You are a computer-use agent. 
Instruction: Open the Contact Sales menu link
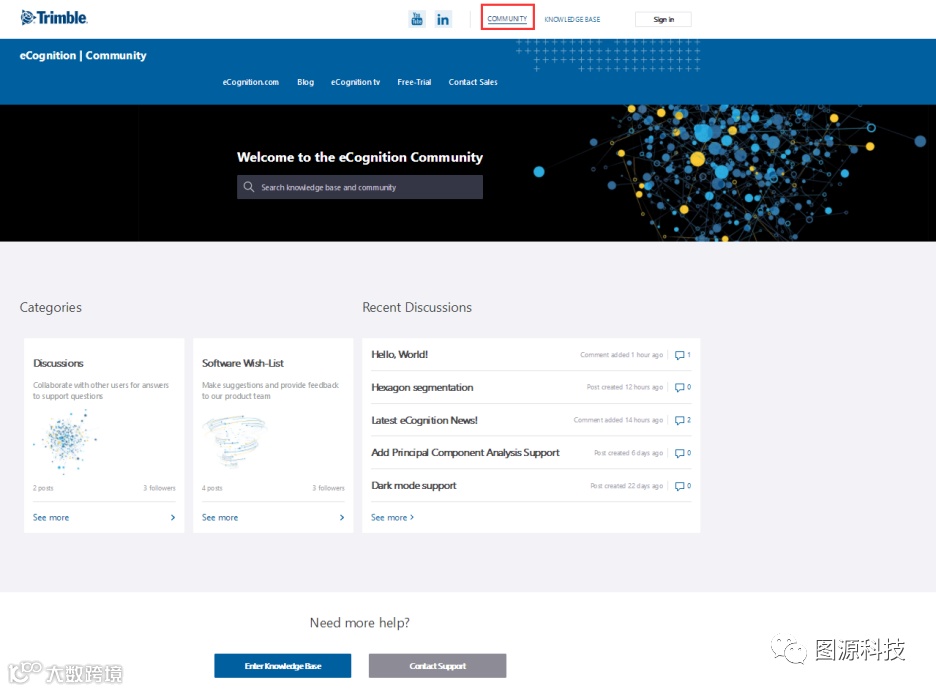tap(473, 82)
